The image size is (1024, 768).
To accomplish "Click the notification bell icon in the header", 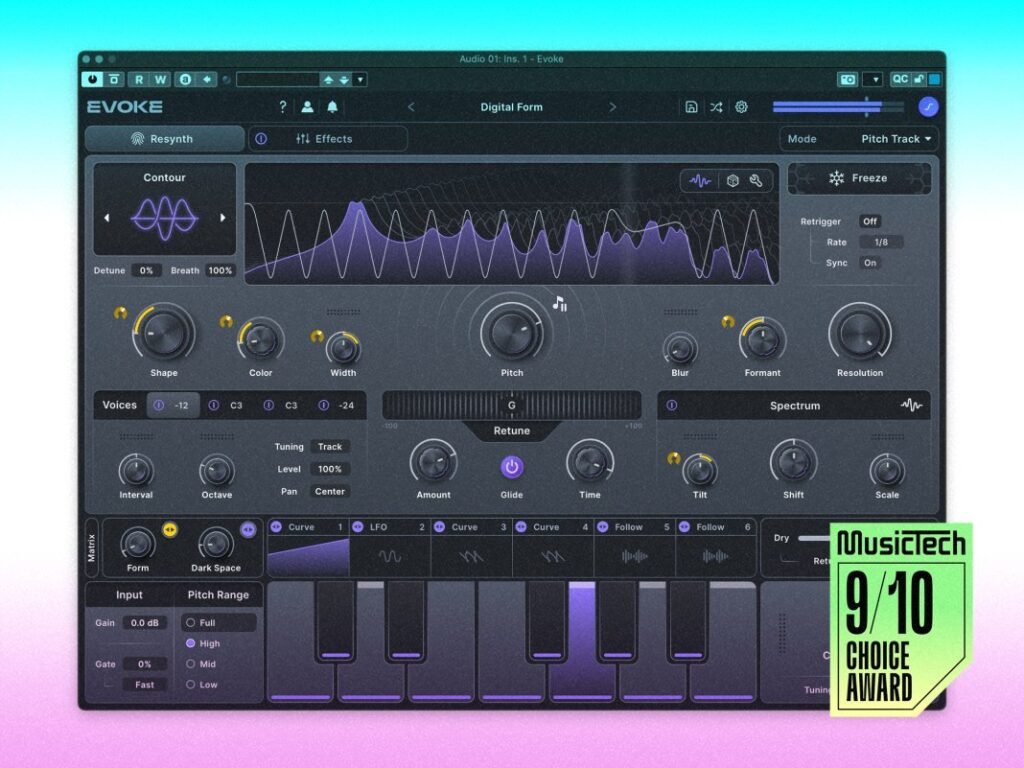I will click(332, 105).
